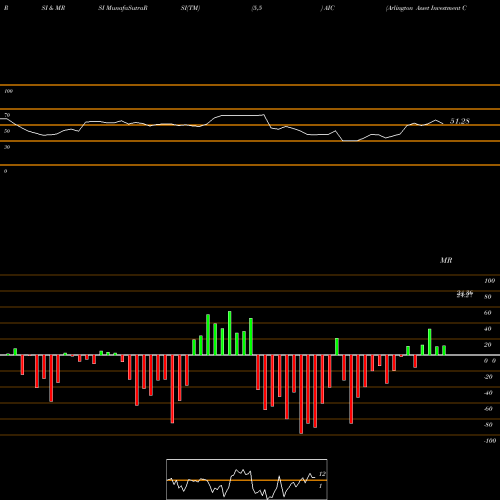Screen dimensions: 500x500
Task: Click the 'SI & MR' header text
Action: pos(53,8)
